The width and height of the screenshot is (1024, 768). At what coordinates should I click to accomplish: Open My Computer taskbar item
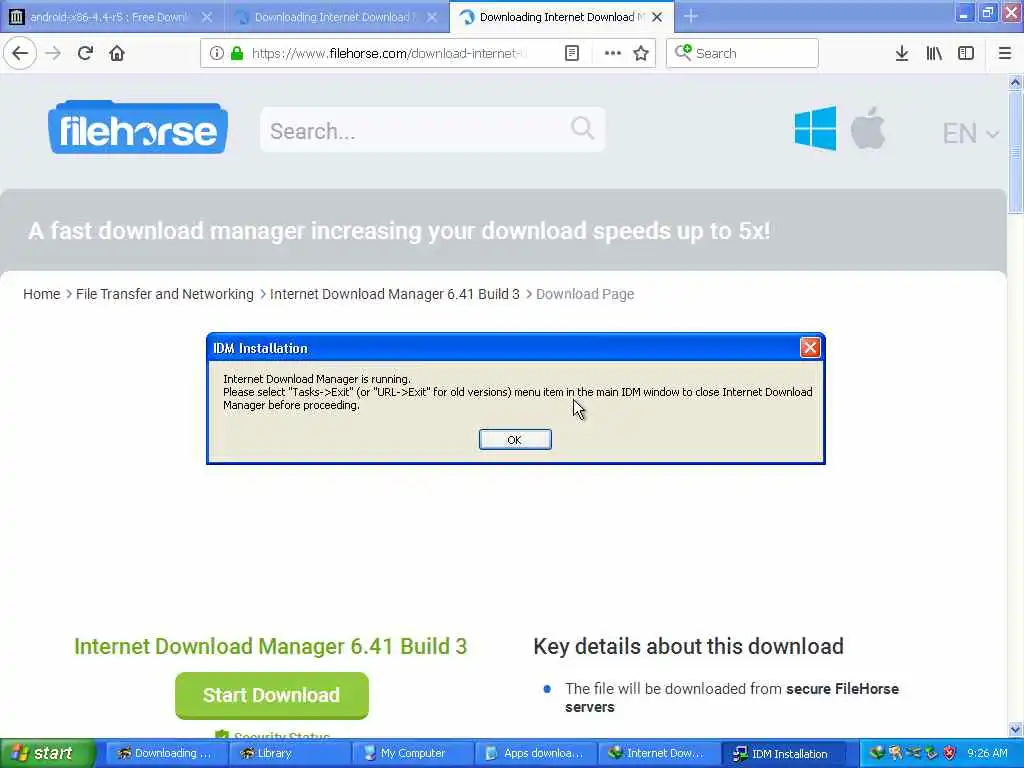411,753
